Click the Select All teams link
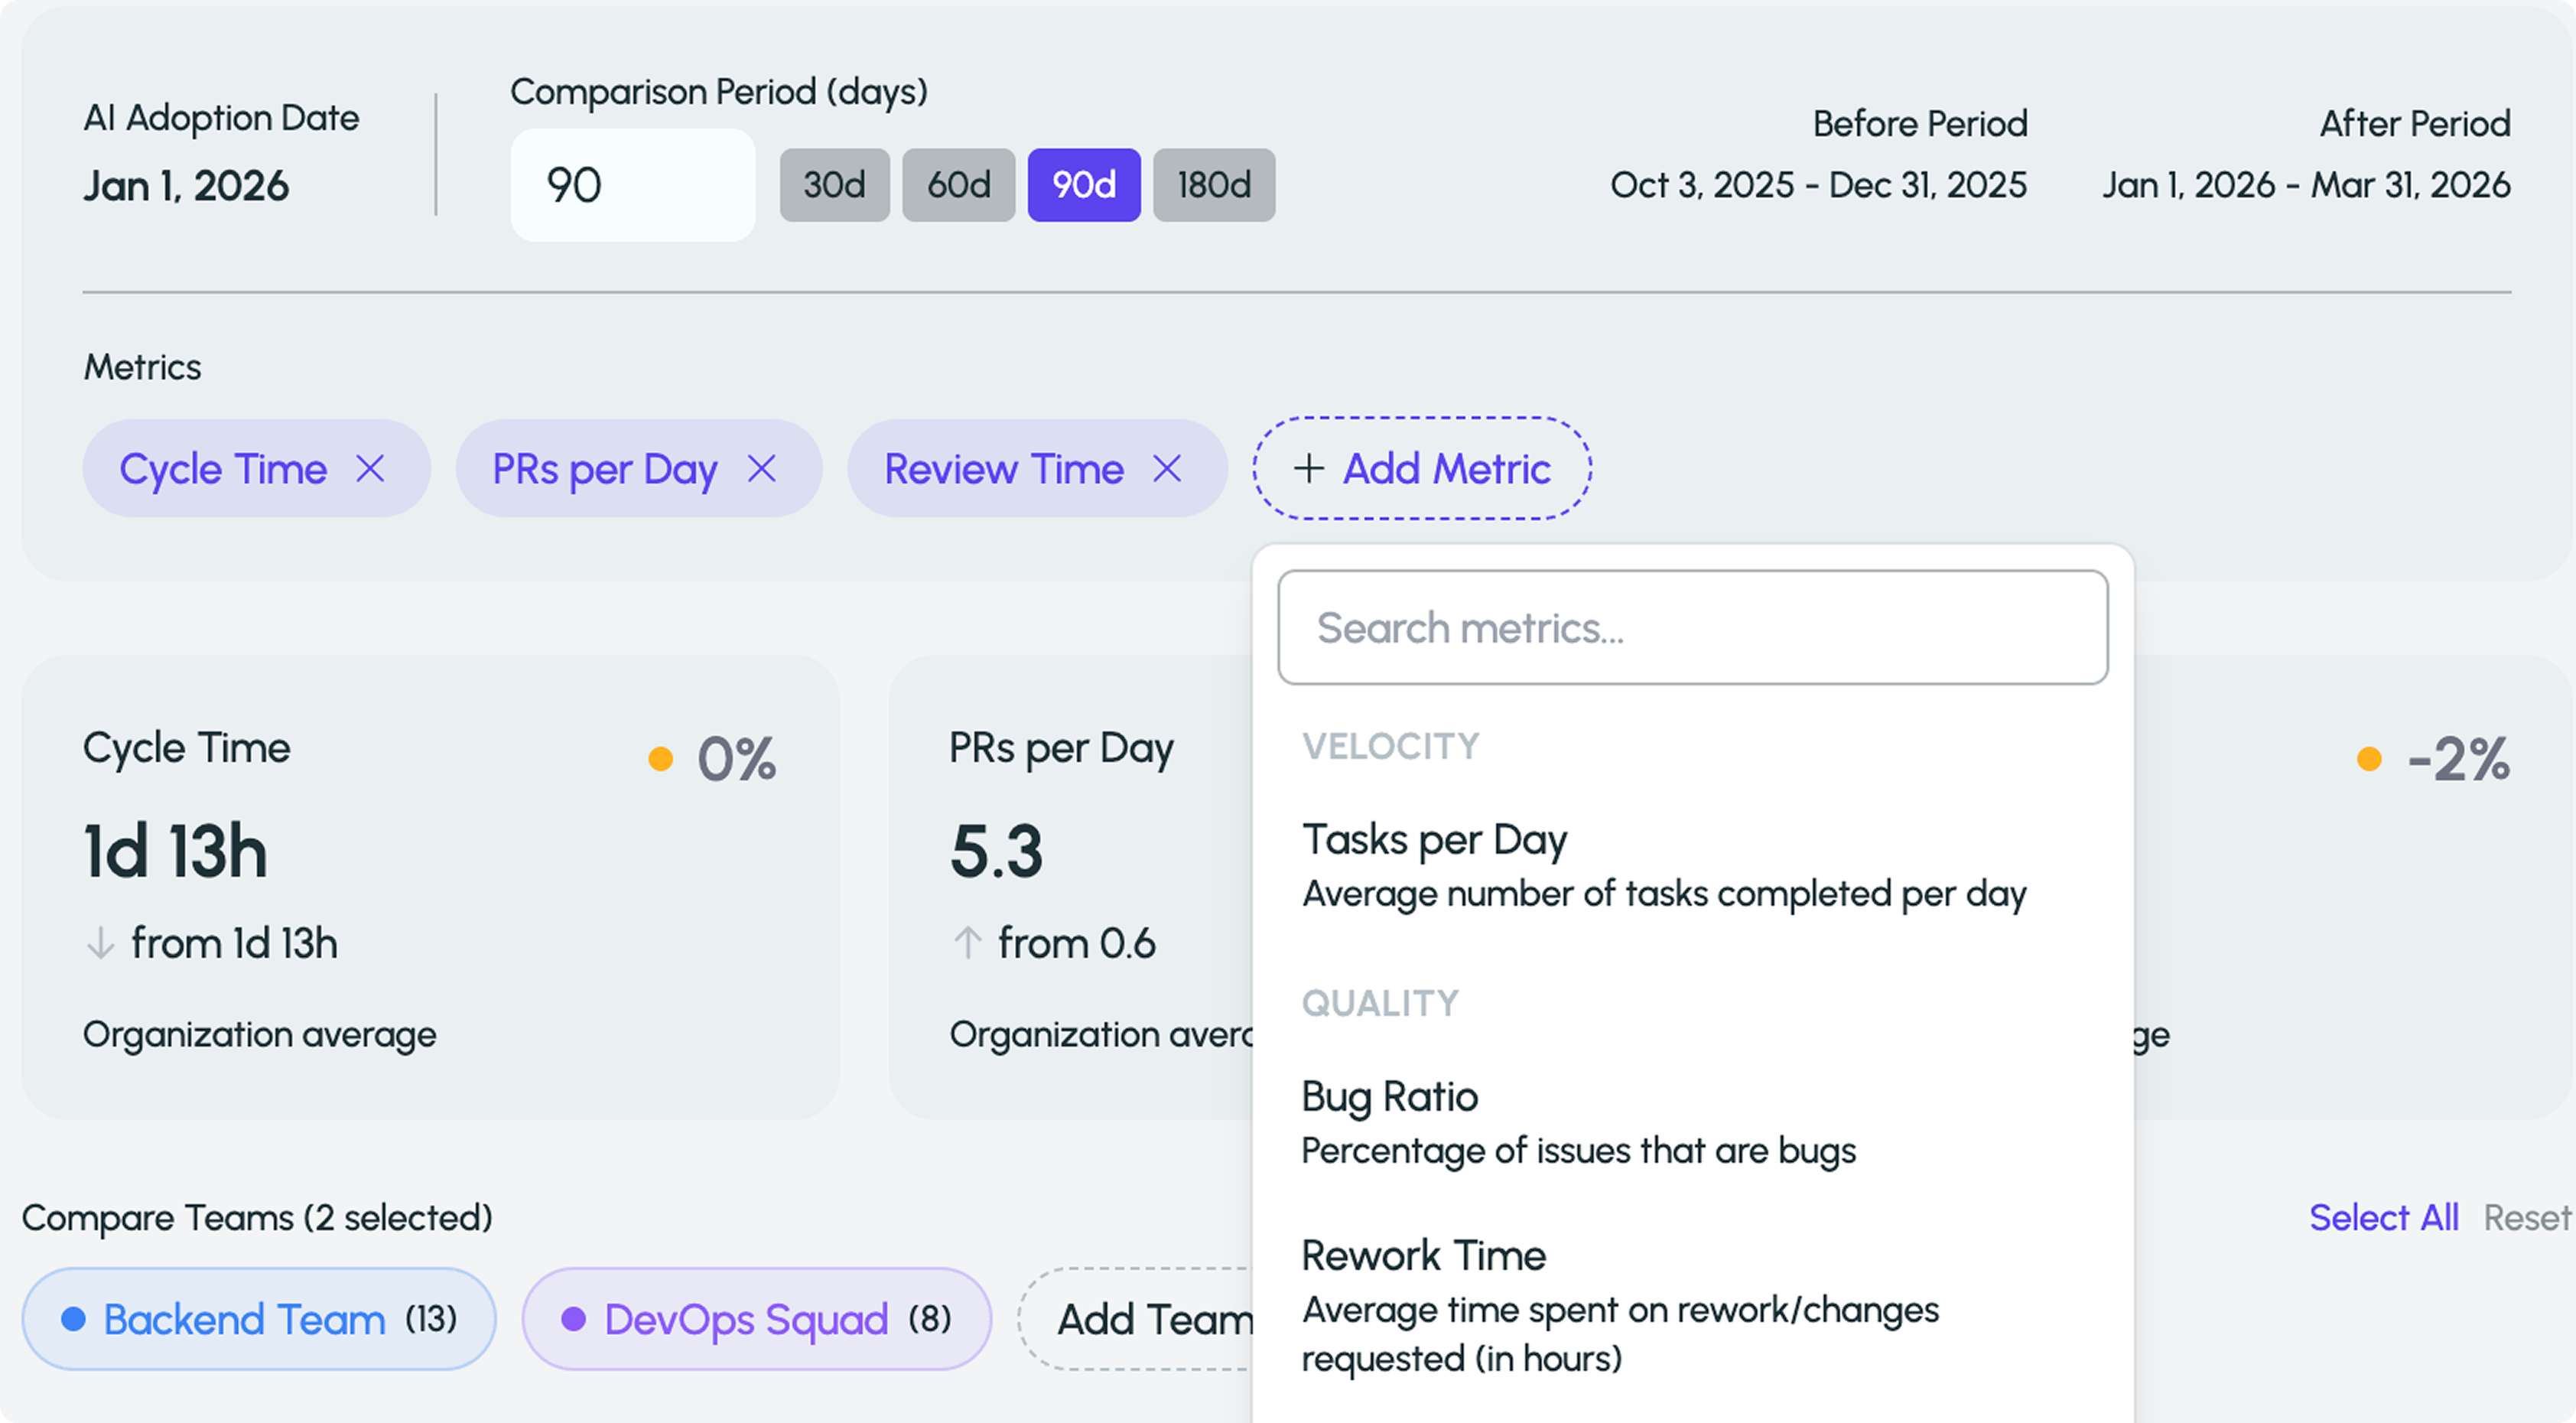Viewport: 2576px width, 1423px height. point(2383,1217)
